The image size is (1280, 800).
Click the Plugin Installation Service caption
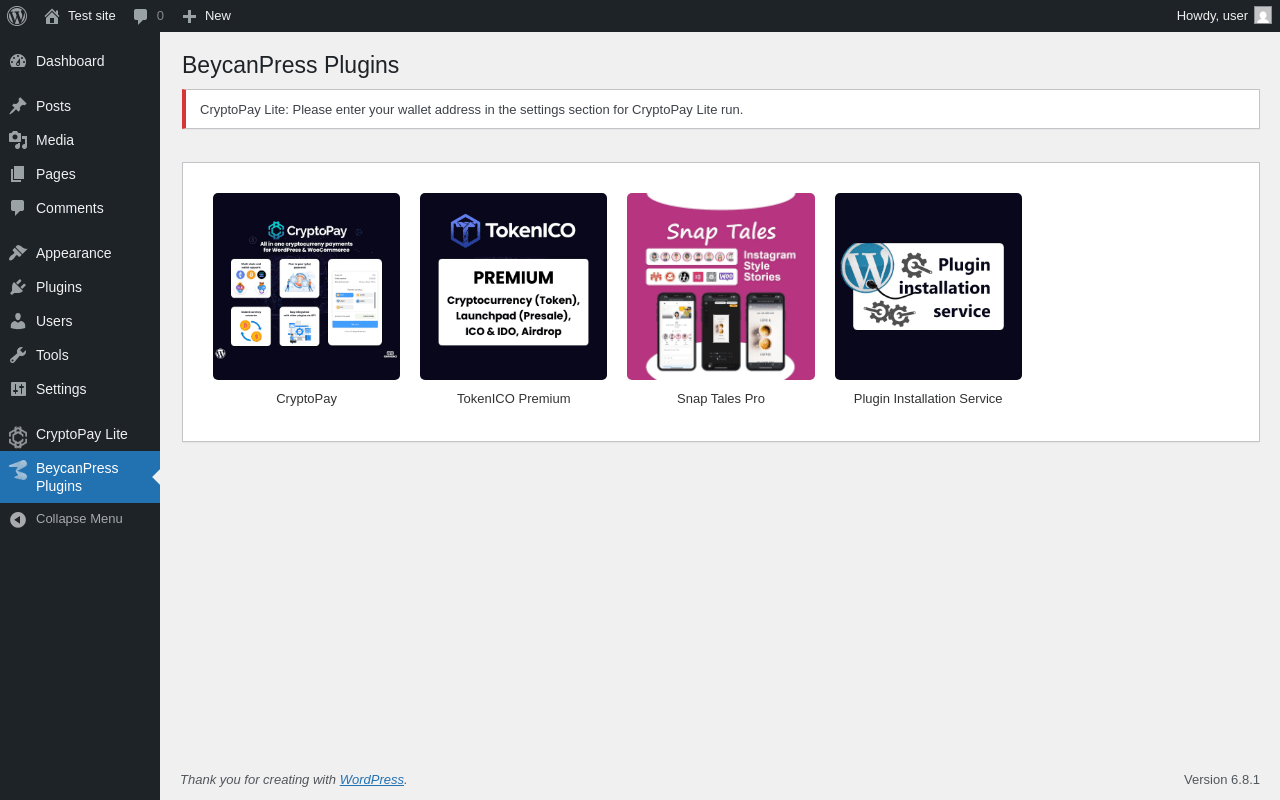[x=928, y=399]
